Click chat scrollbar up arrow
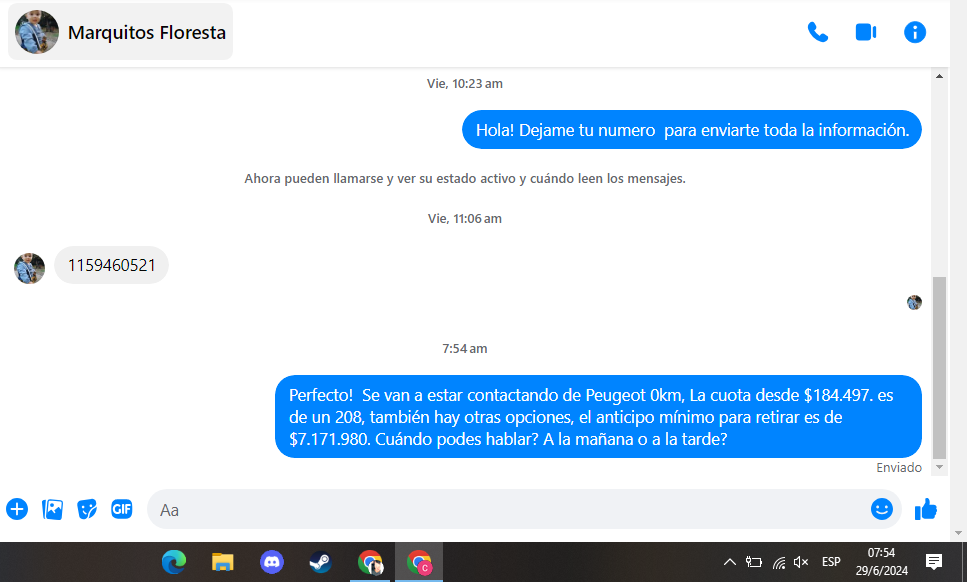 click(x=939, y=76)
